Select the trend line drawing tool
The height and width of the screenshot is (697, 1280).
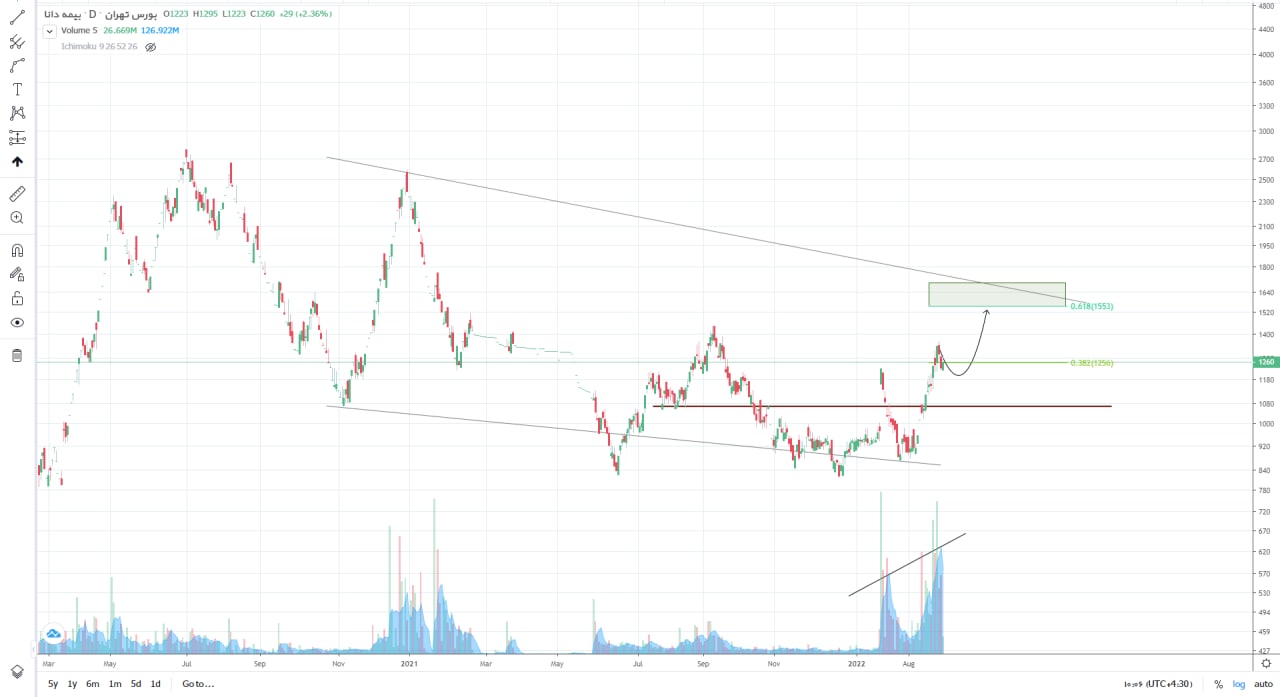(17, 17)
